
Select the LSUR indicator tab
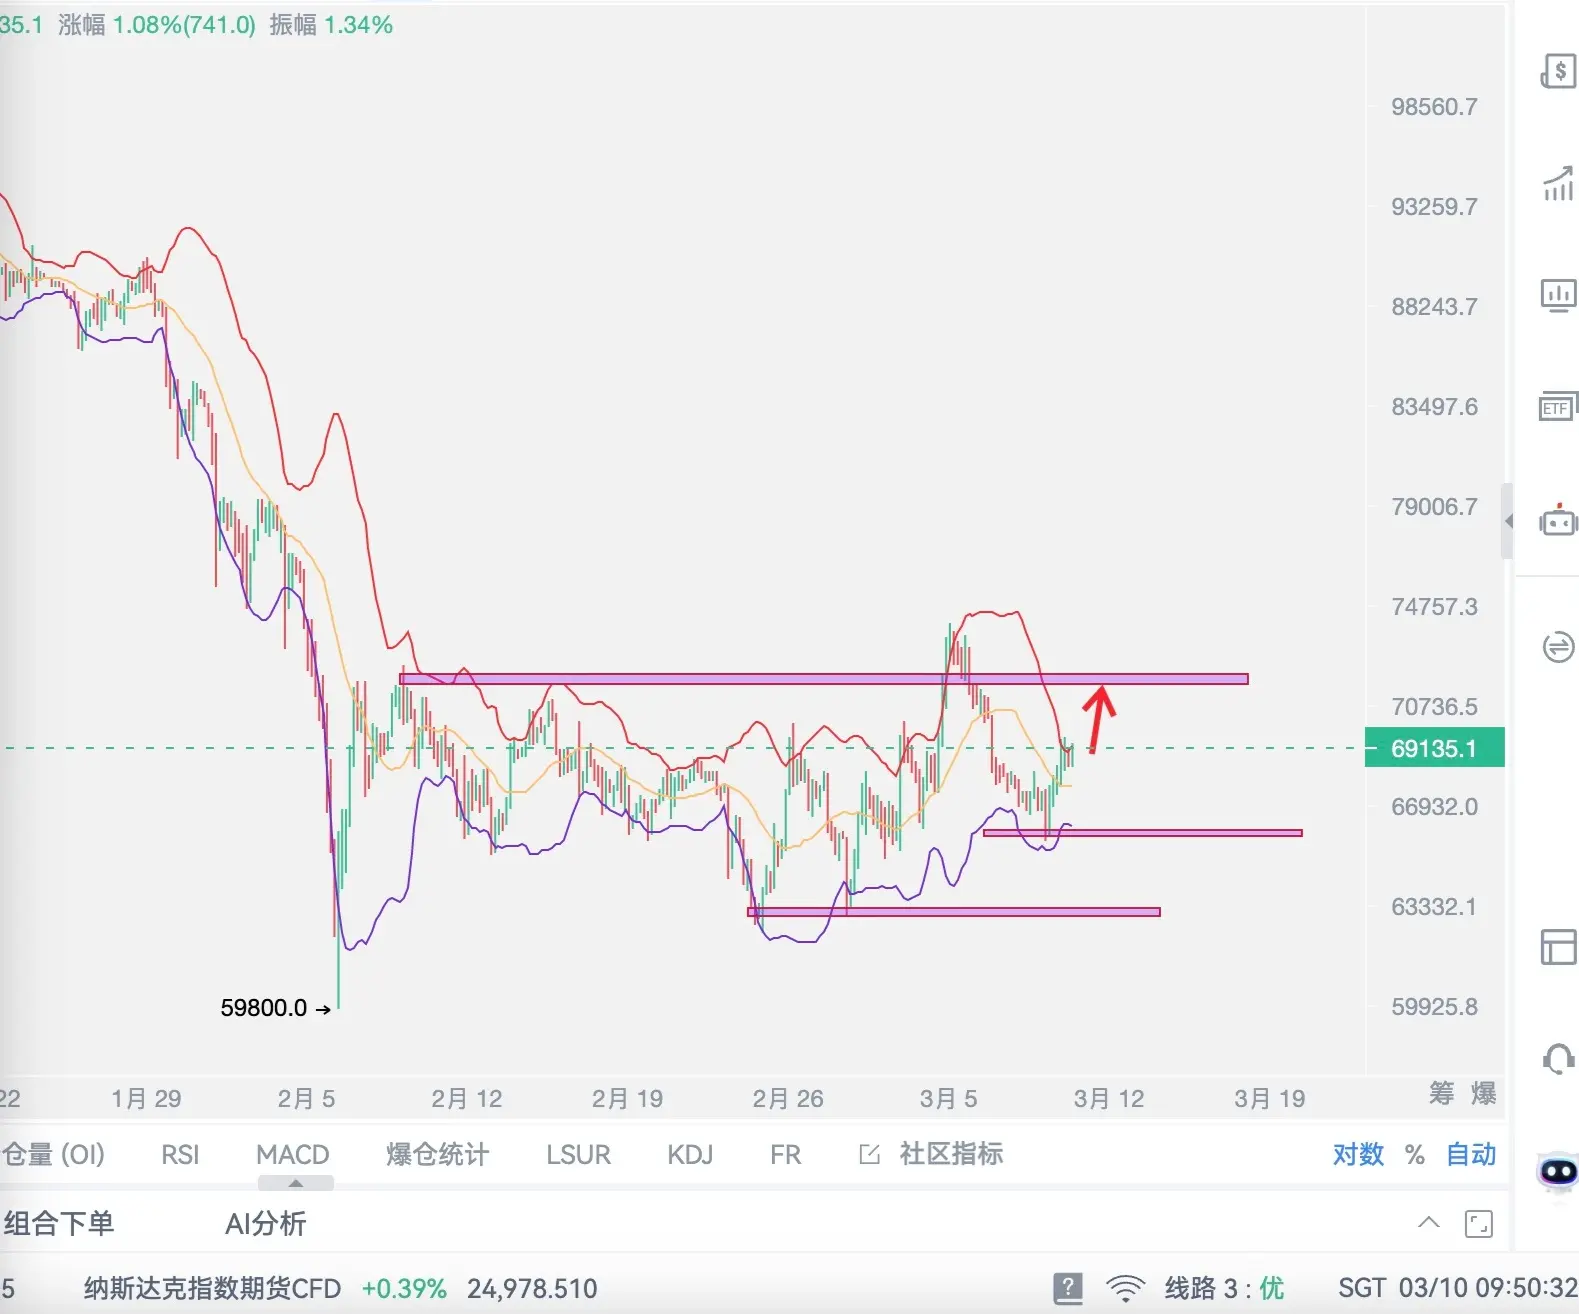tap(578, 1155)
